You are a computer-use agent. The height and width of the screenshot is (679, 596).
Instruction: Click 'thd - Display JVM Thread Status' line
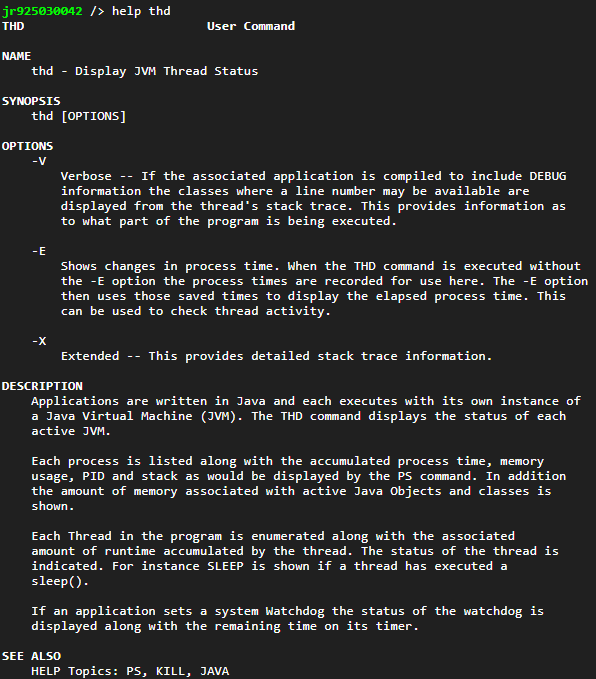click(145, 71)
